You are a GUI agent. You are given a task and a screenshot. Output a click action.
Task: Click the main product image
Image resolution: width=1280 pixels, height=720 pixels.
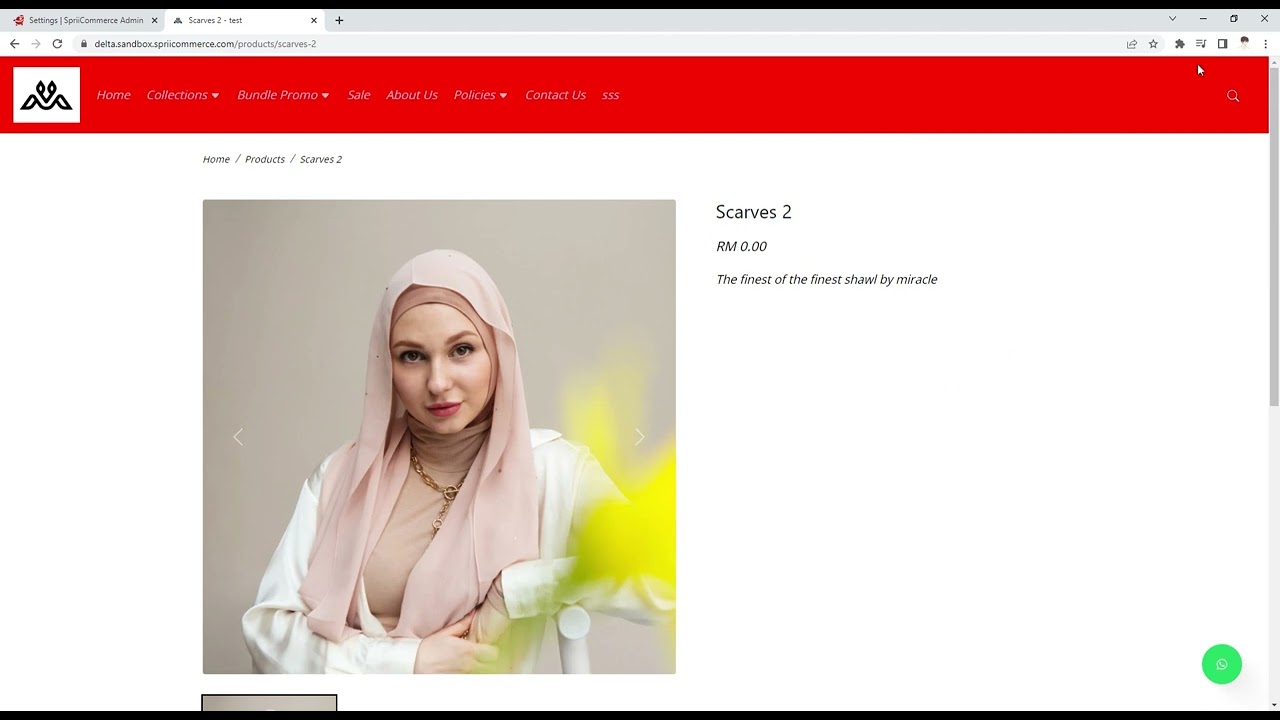tap(439, 437)
